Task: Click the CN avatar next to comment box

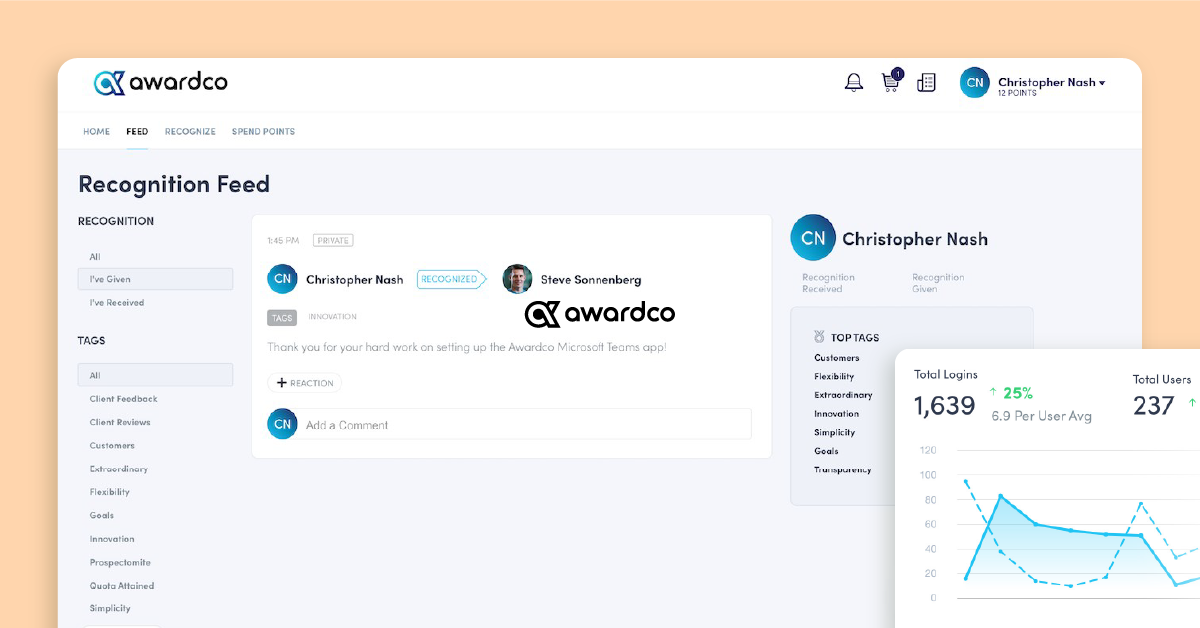Action: (x=283, y=424)
